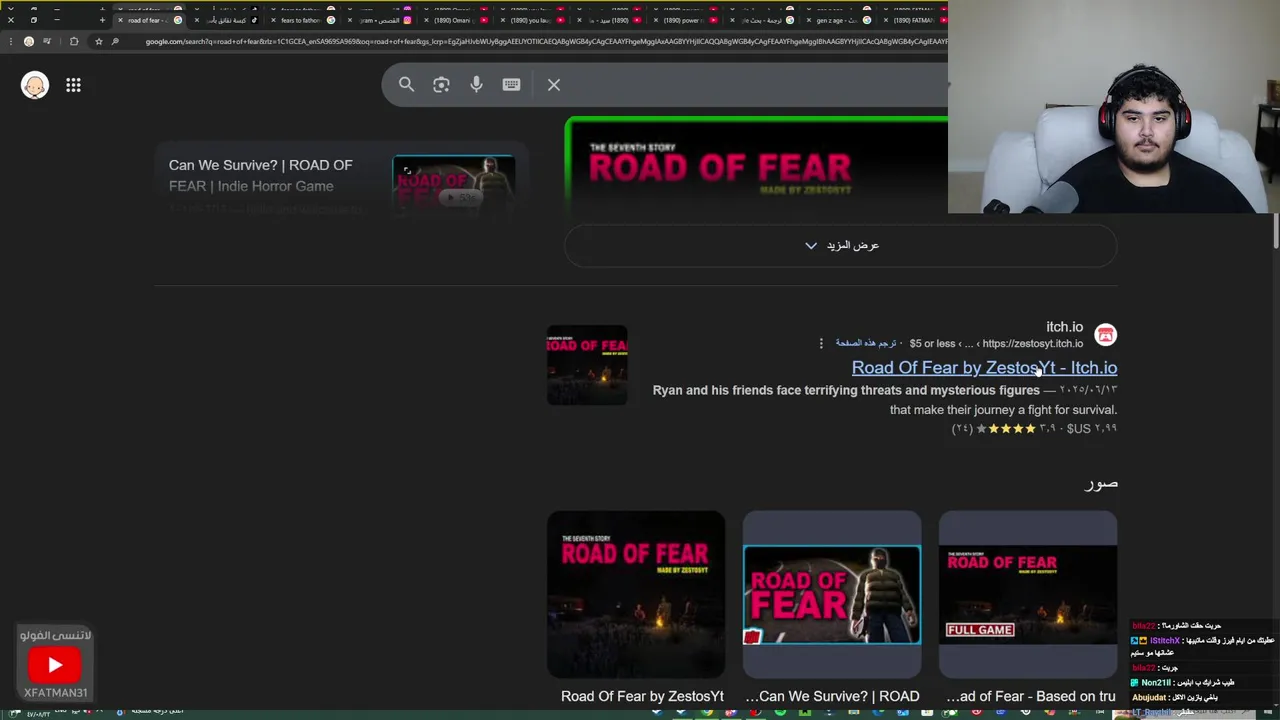Viewport: 1280px width, 720px height.
Task: Open a new browser tab with plus
Action: click(x=102, y=20)
